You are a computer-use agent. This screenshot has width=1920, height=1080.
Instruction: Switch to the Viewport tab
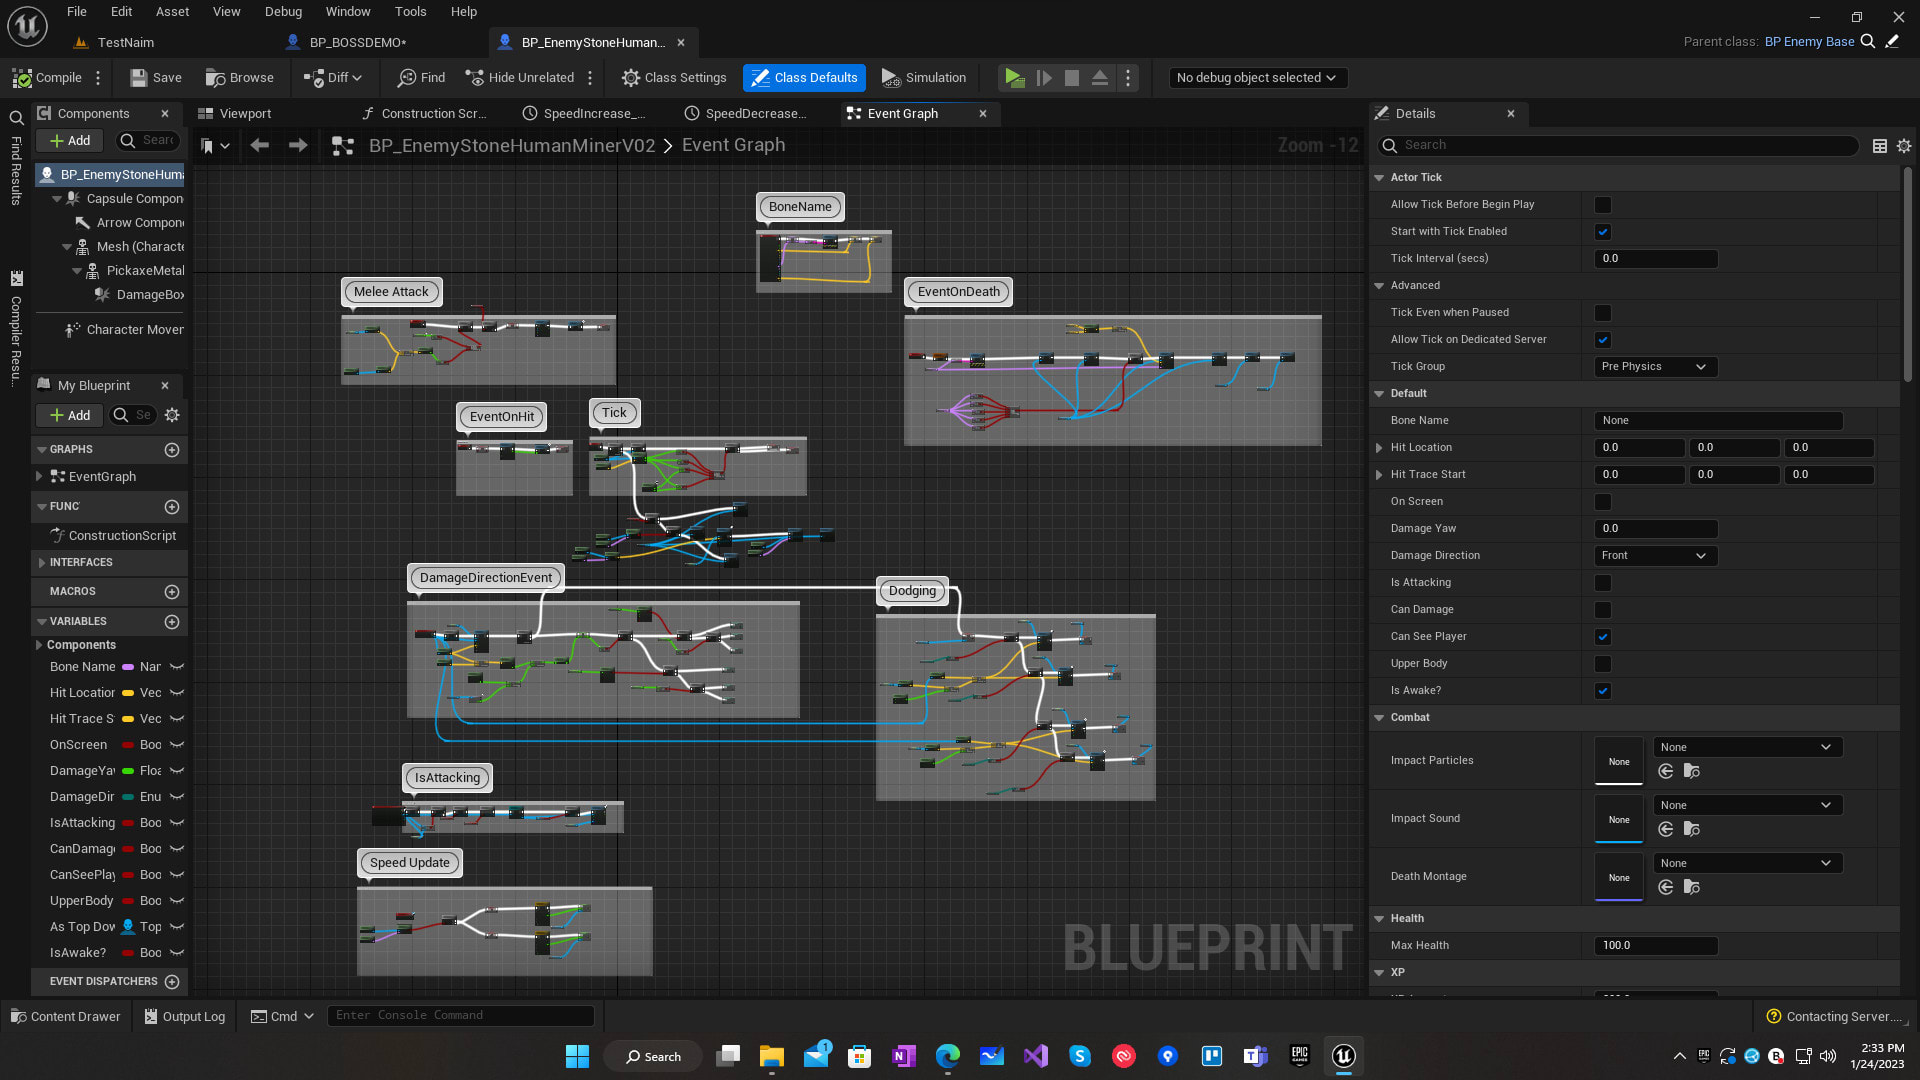[243, 113]
